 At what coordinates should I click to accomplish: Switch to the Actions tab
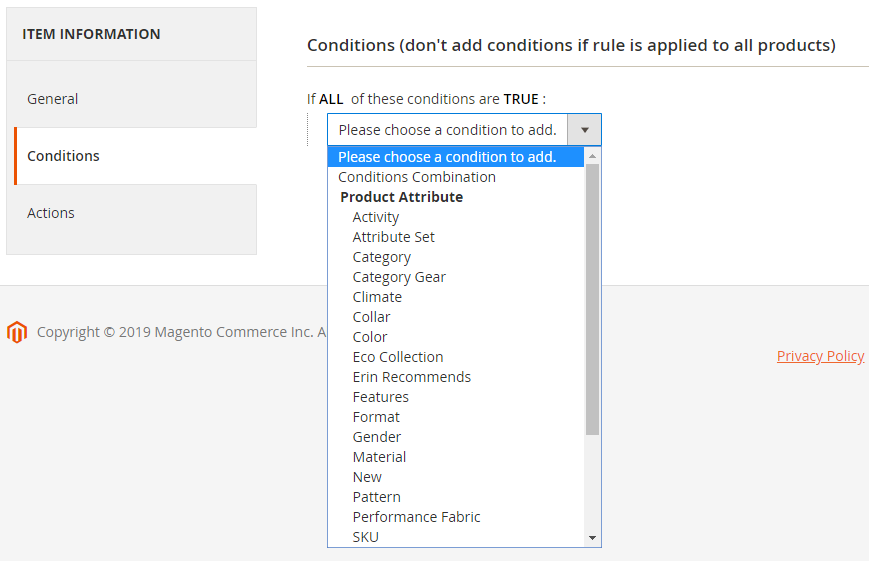[x=51, y=213]
